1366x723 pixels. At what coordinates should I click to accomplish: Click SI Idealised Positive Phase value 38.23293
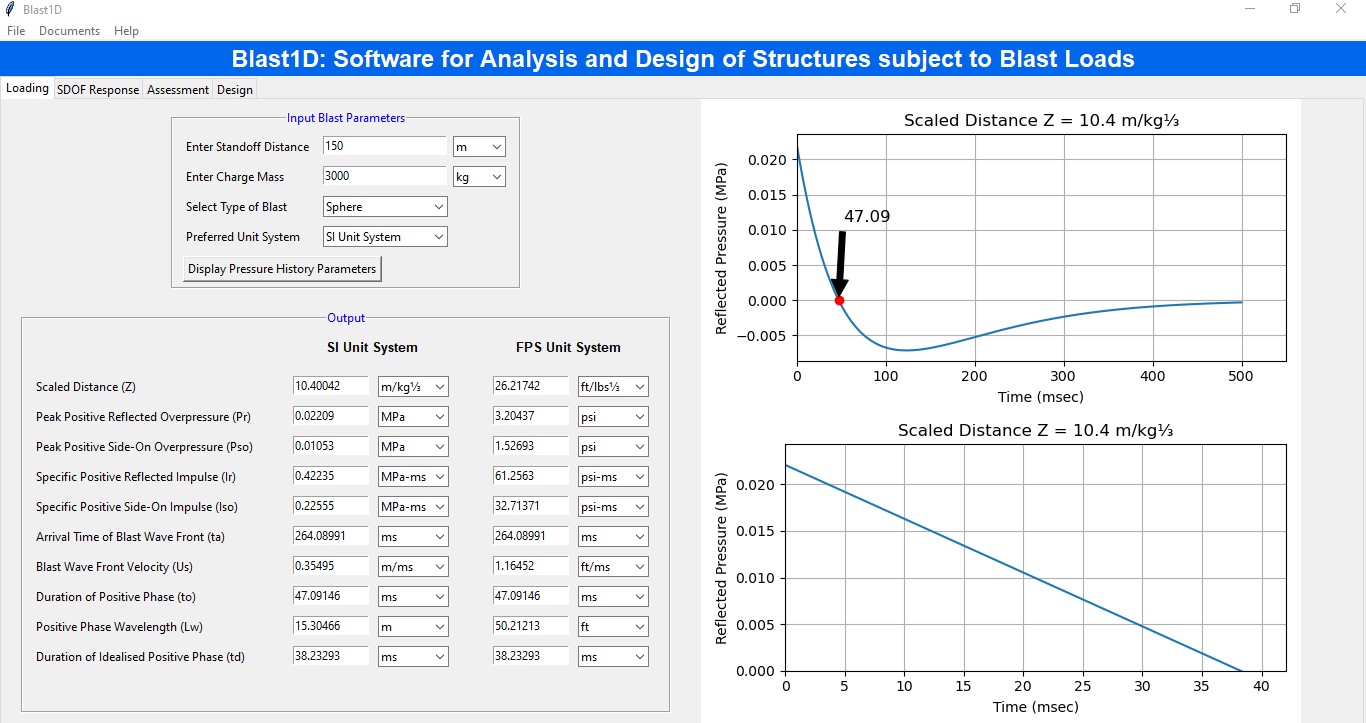click(330, 656)
